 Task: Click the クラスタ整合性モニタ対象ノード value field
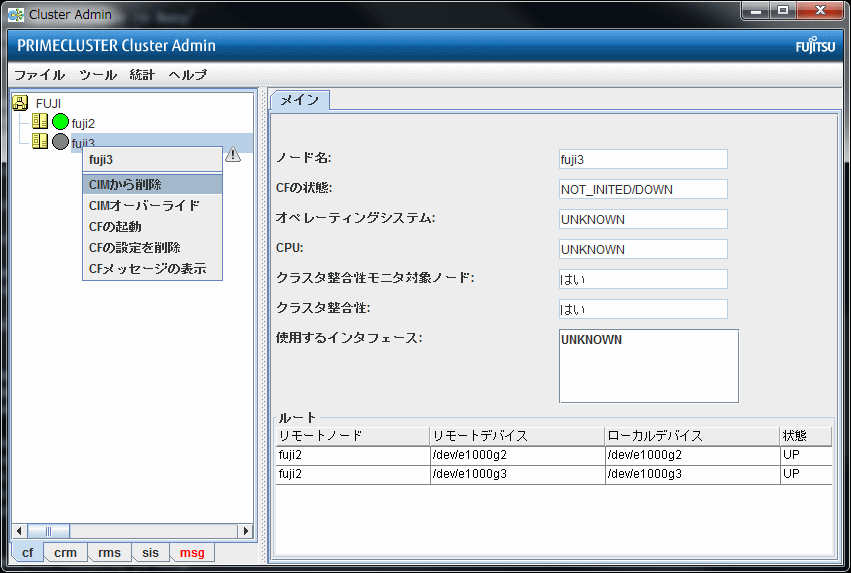pos(643,279)
